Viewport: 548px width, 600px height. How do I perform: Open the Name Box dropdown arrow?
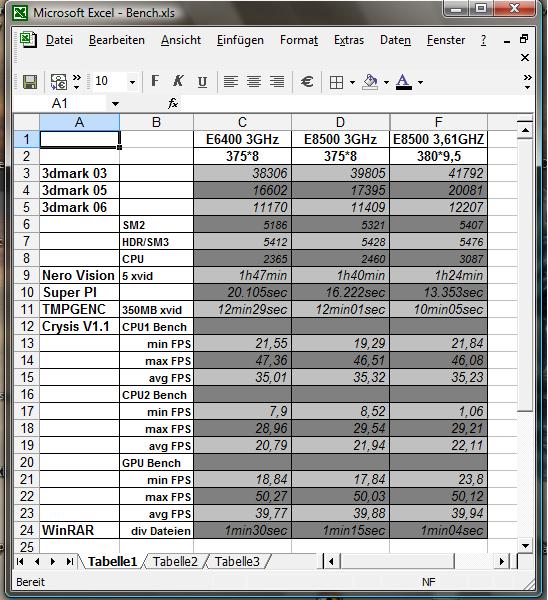pos(115,104)
